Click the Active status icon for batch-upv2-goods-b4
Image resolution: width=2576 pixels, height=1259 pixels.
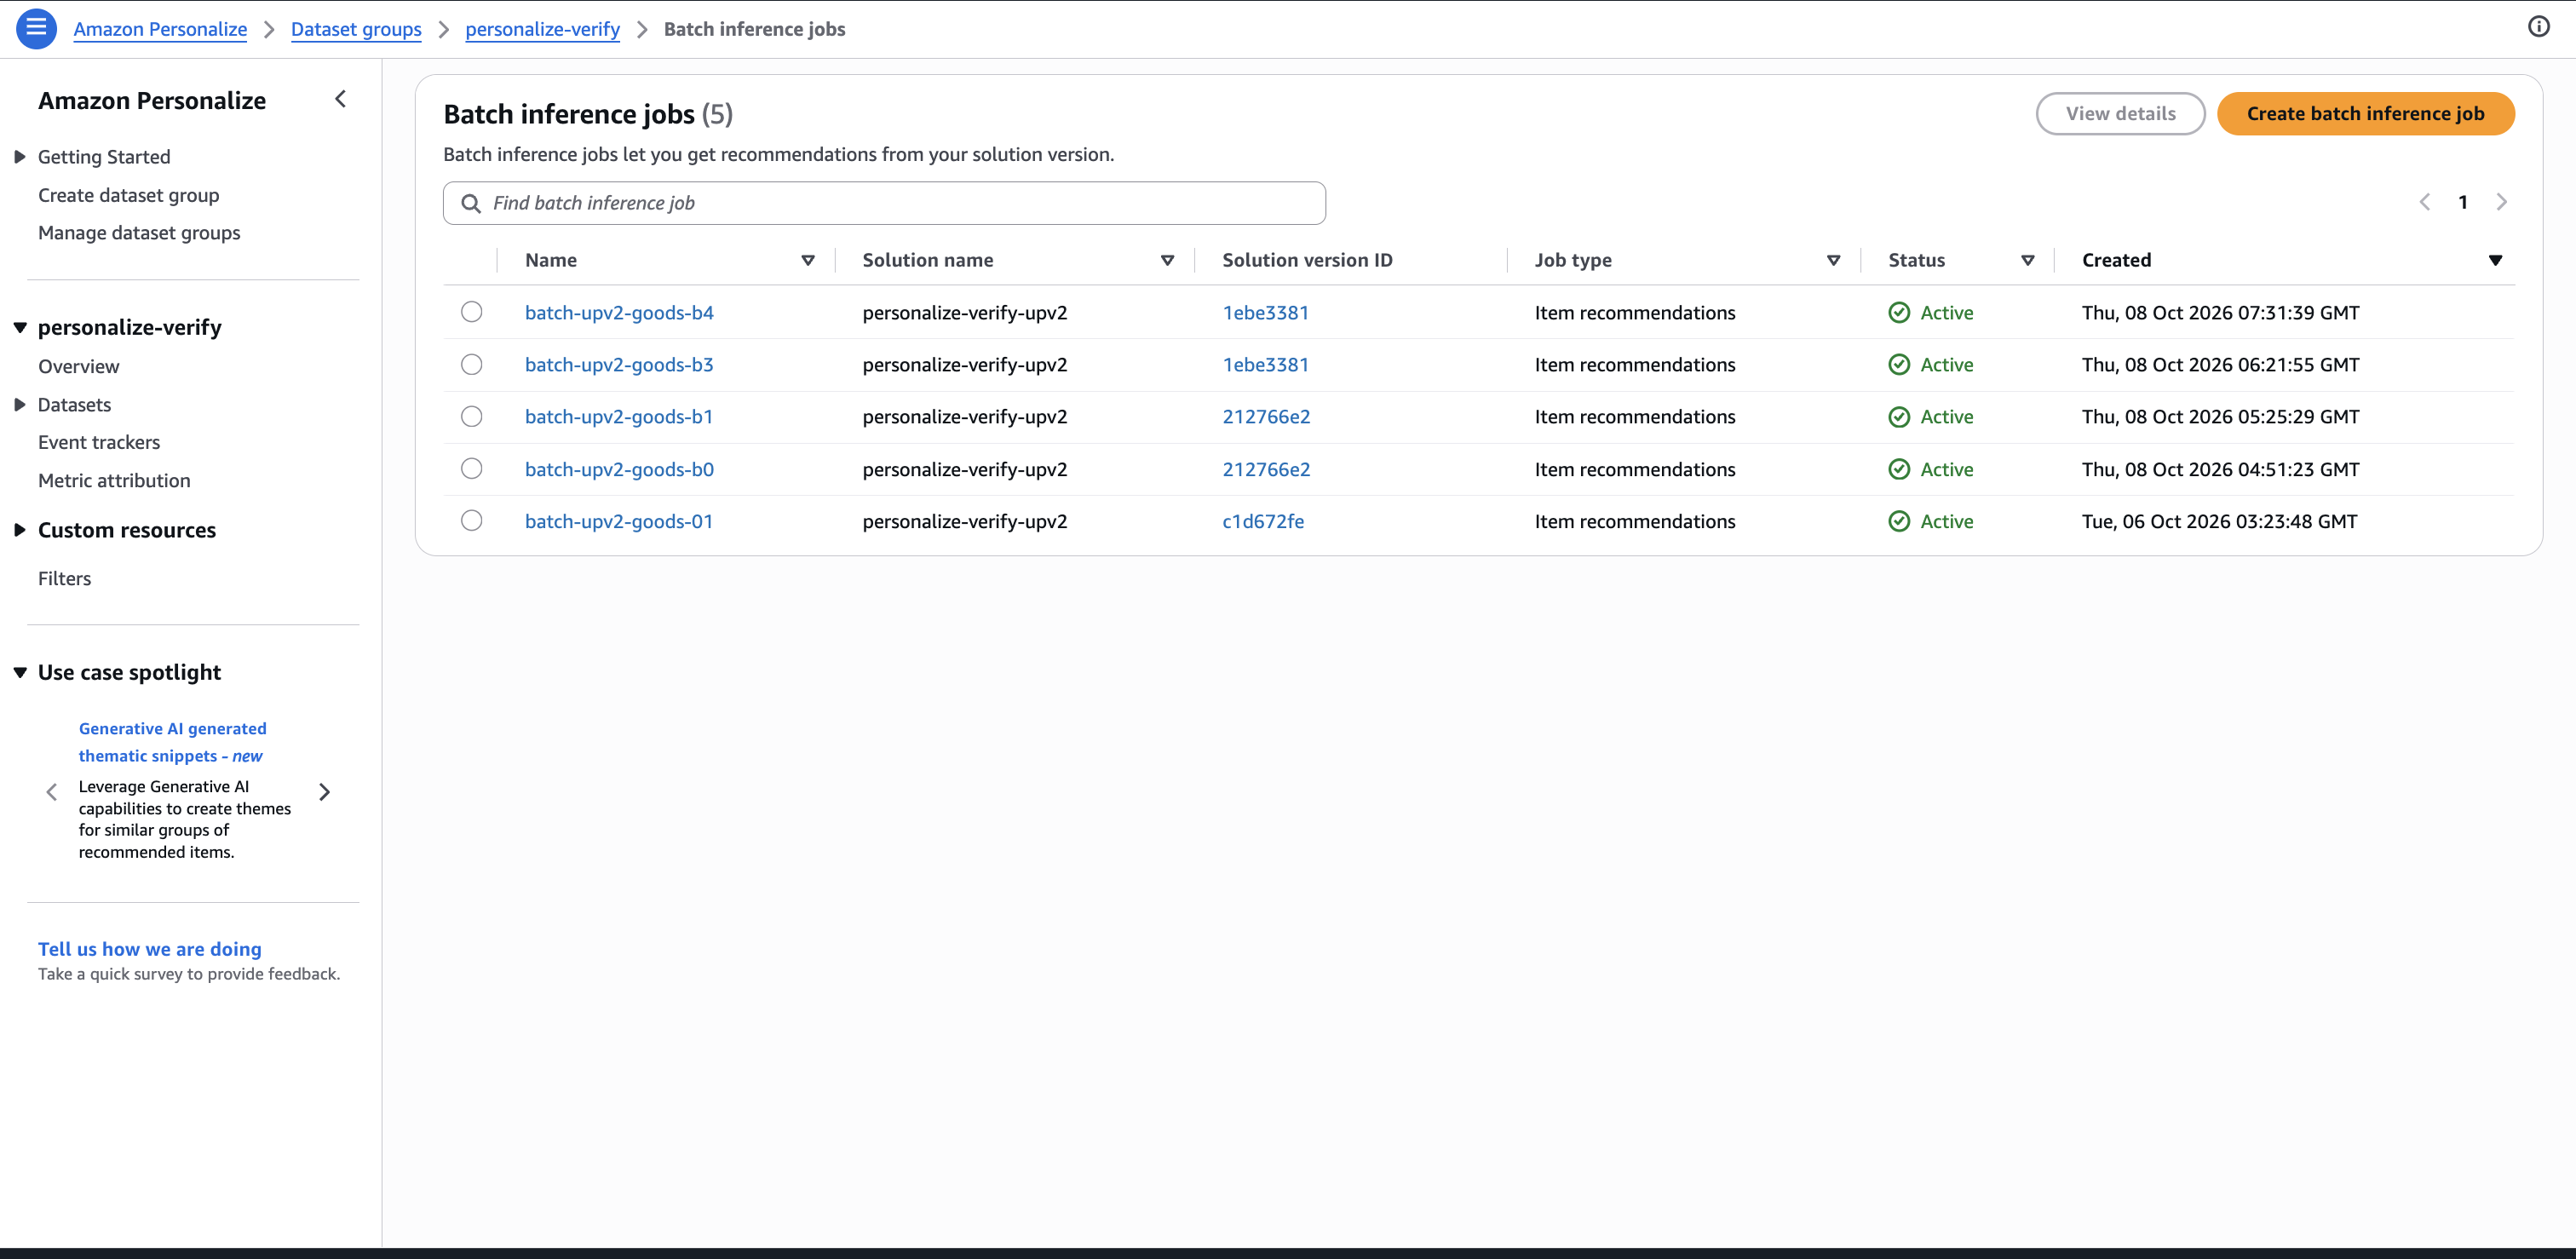point(1898,312)
